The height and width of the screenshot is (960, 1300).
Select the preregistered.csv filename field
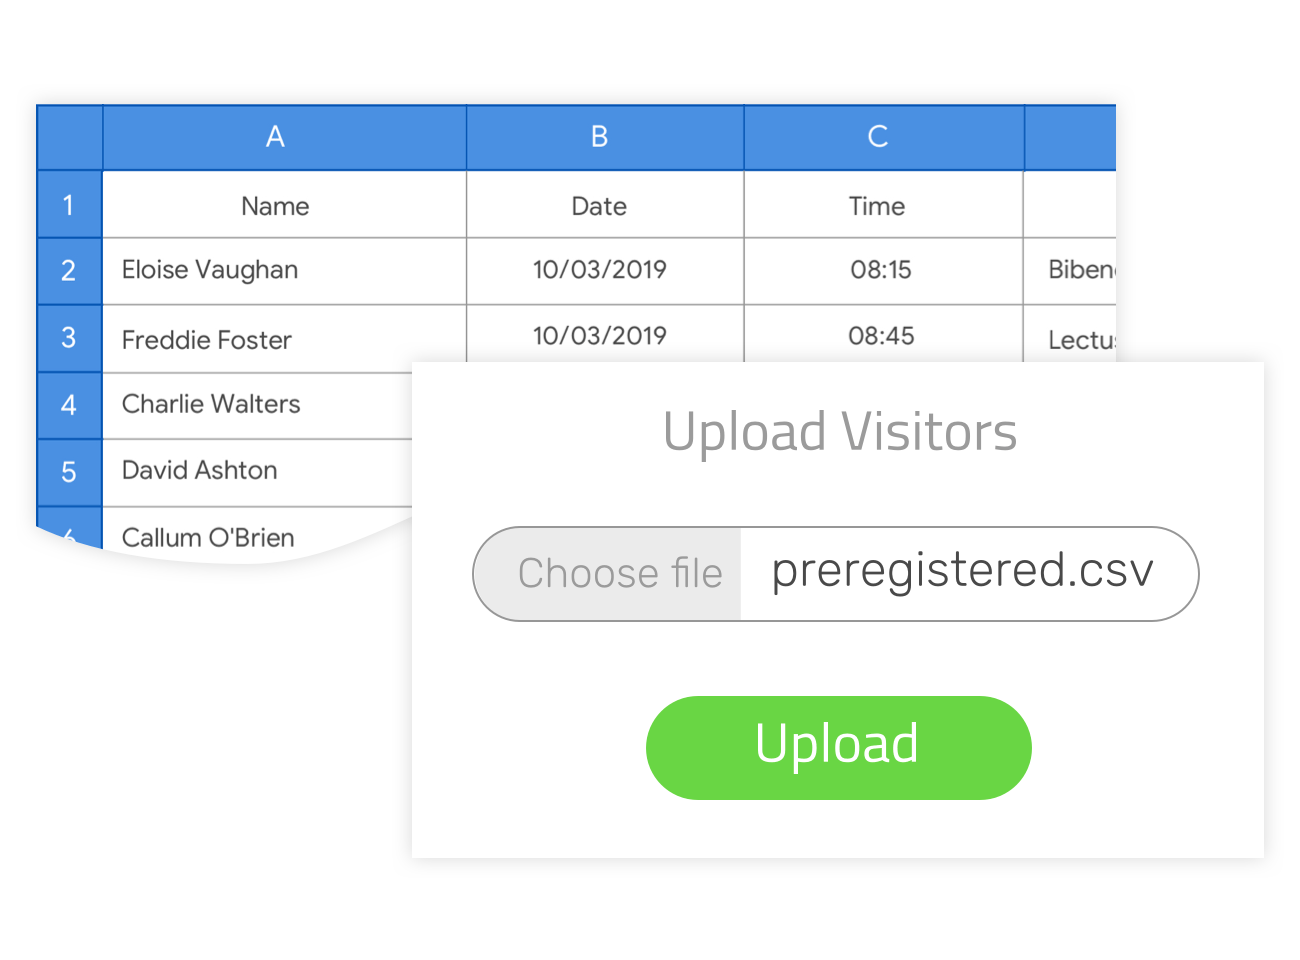coord(969,574)
